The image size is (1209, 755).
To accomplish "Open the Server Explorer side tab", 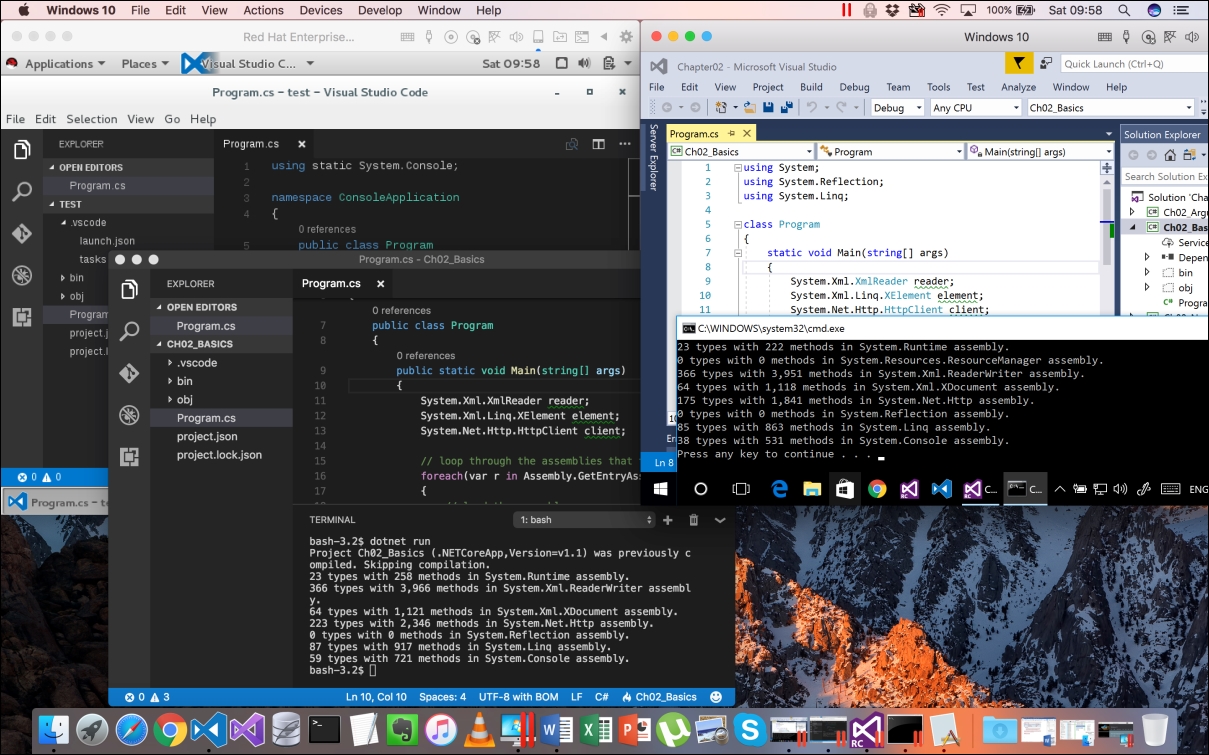I will click(x=654, y=157).
